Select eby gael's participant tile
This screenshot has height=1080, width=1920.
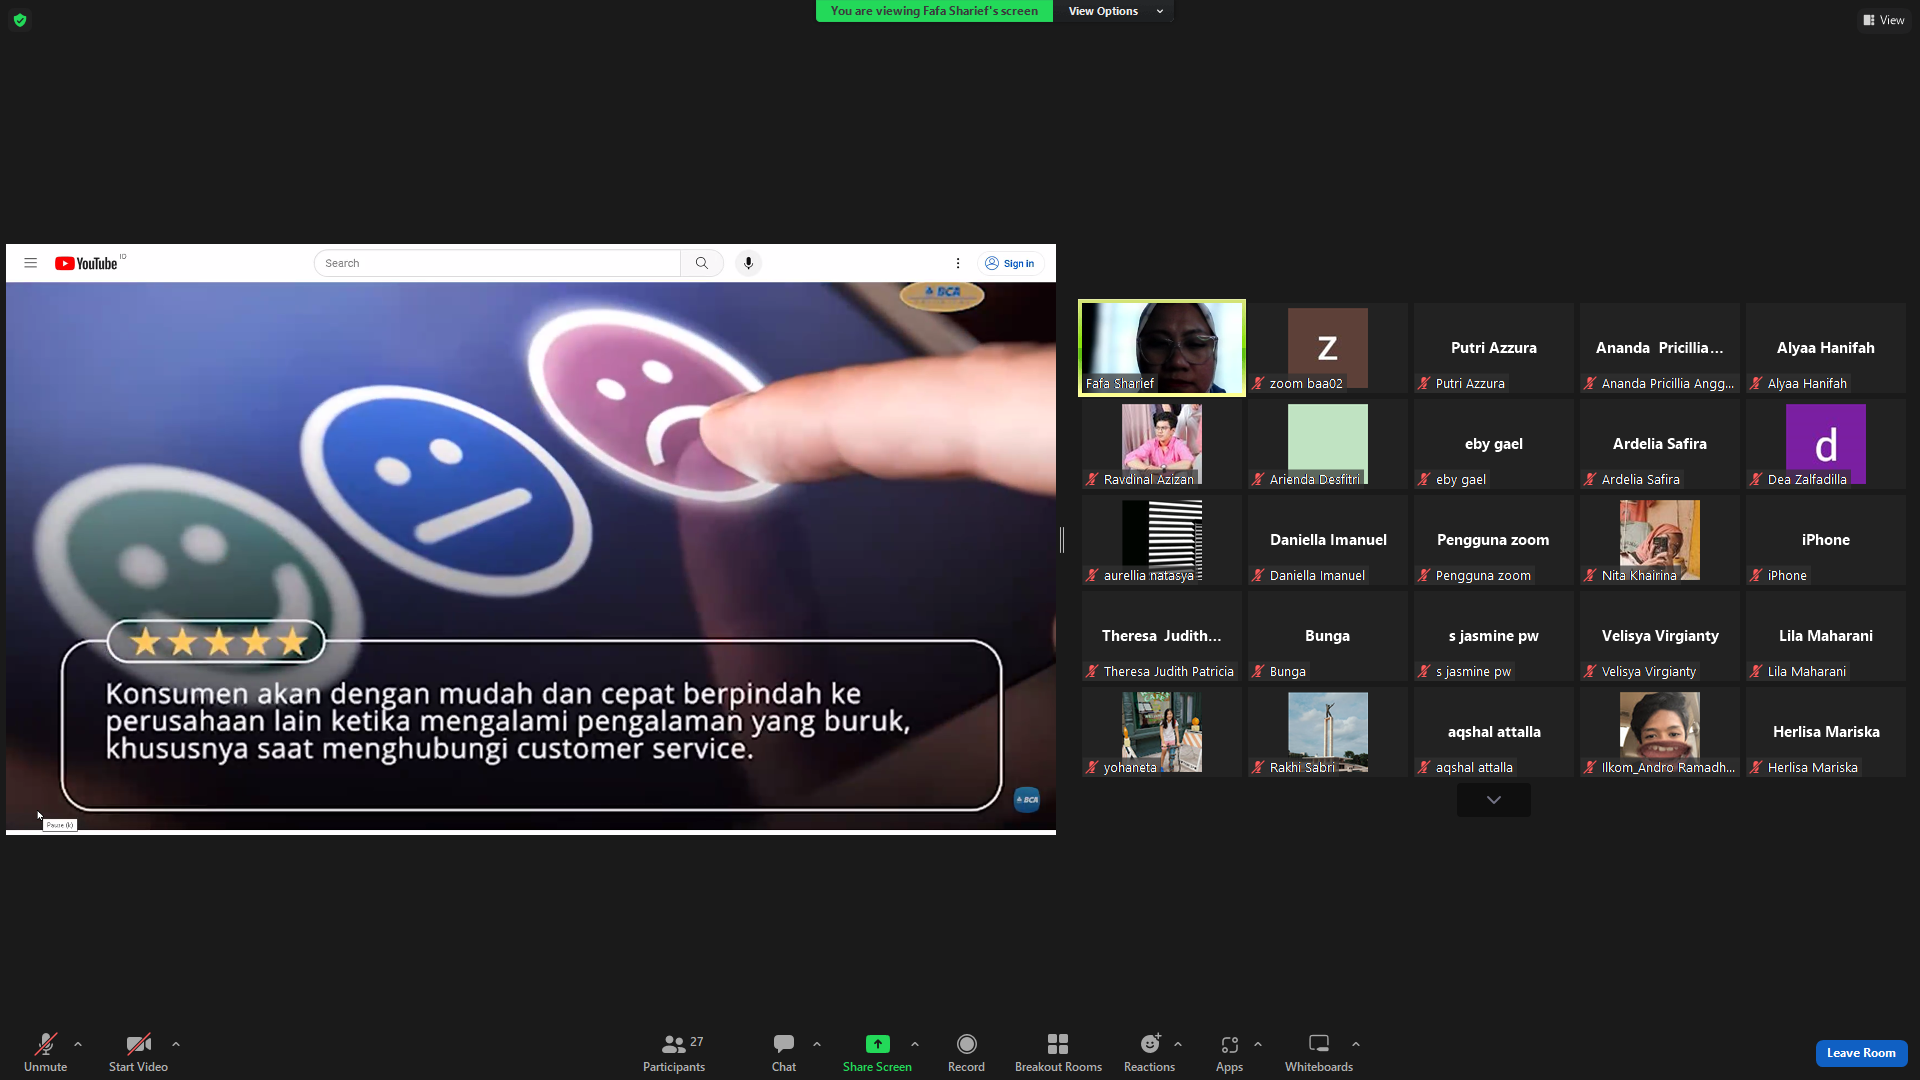[1494, 444]
